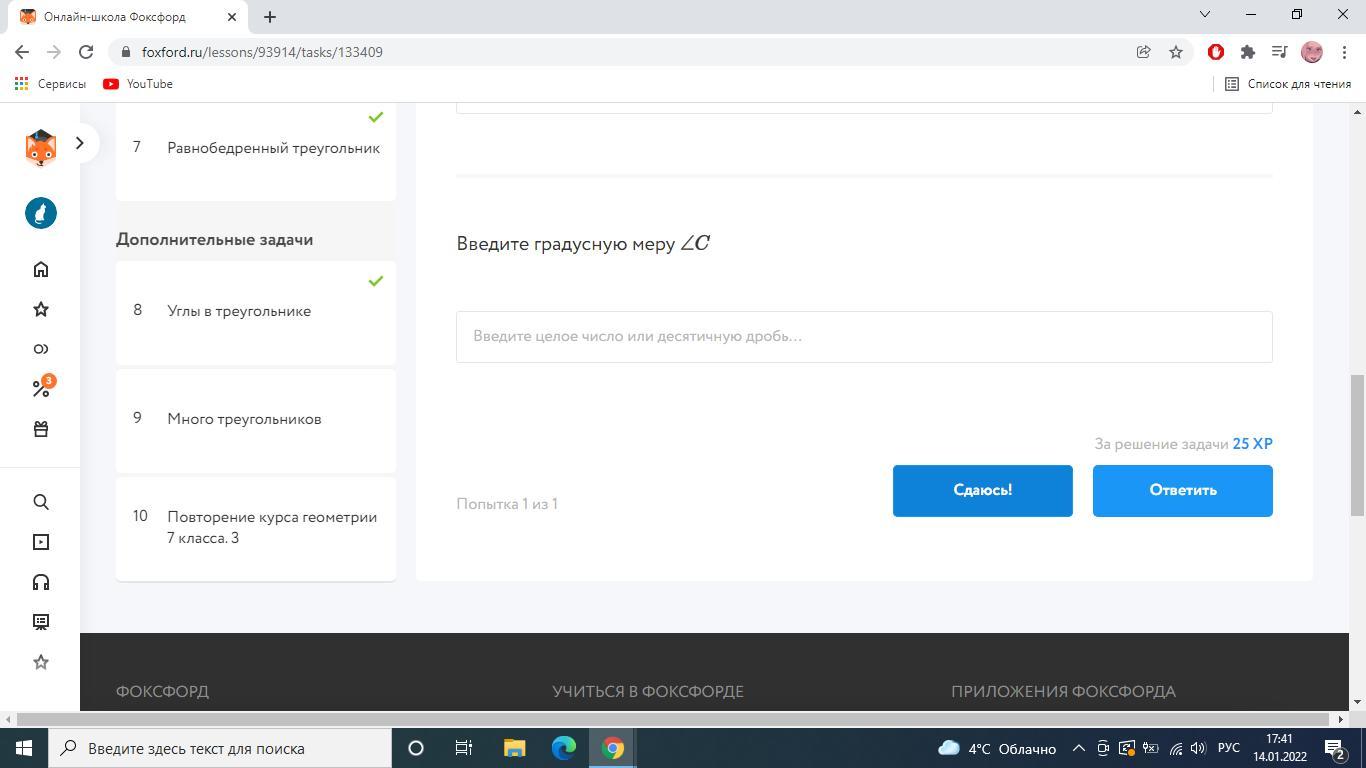
Task: Open Cortana circle icon in taskbar
Action: click(x=416, y=748)
